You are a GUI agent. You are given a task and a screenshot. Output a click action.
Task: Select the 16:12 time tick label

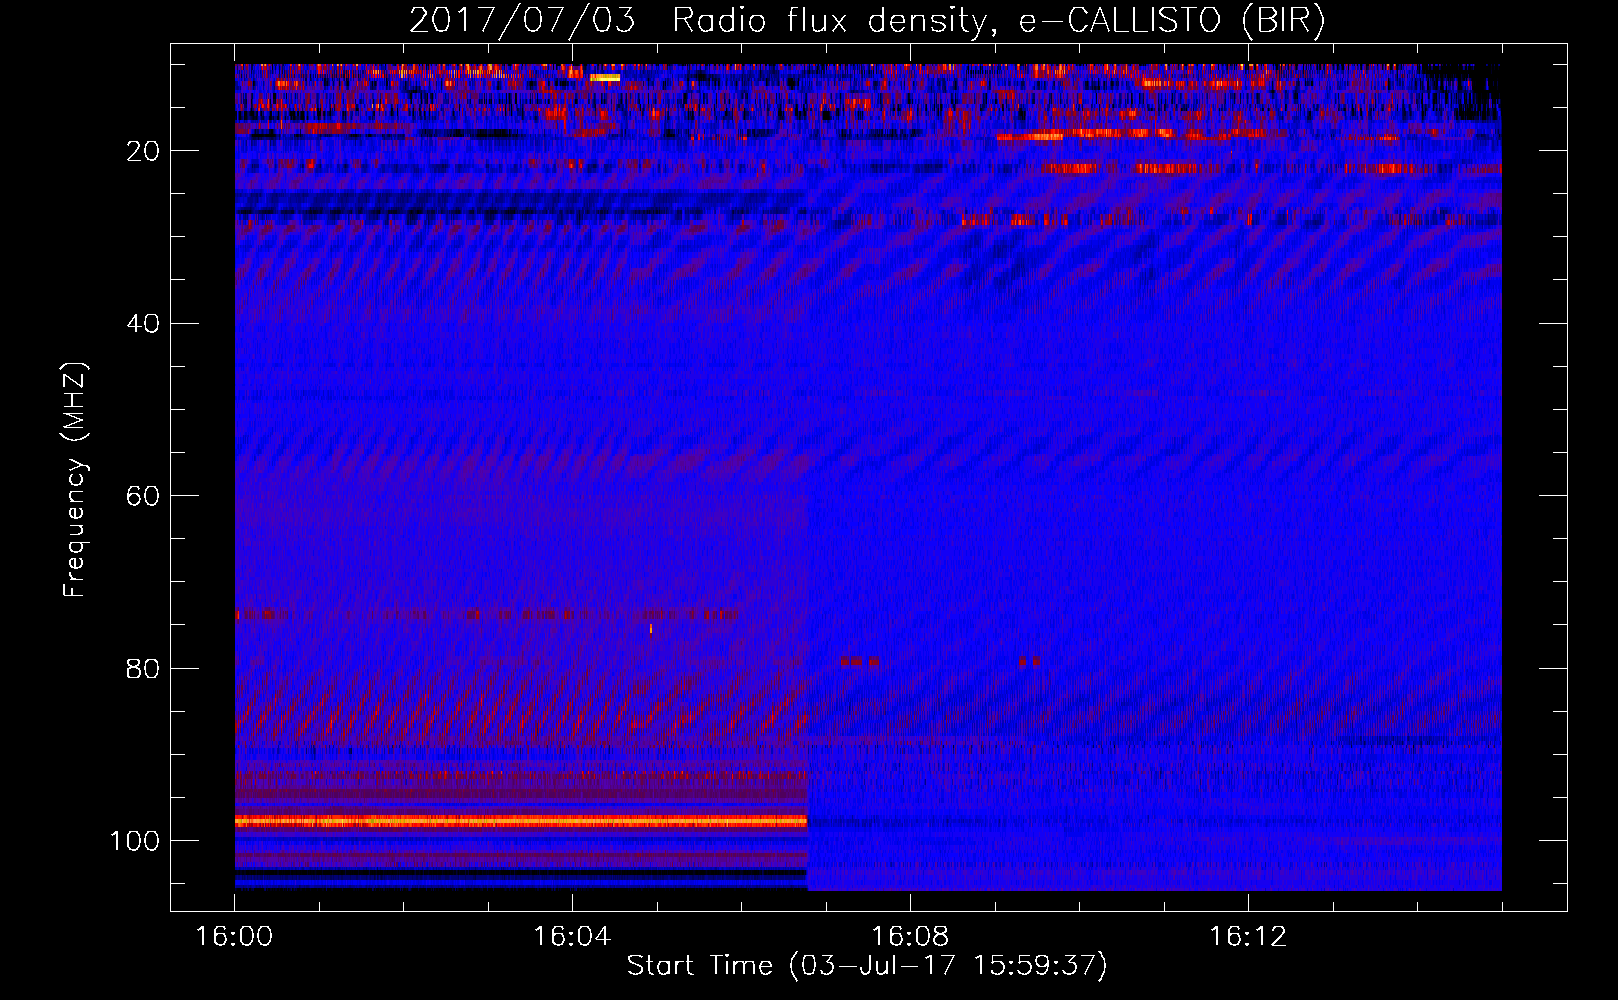tap(1248, 937)
